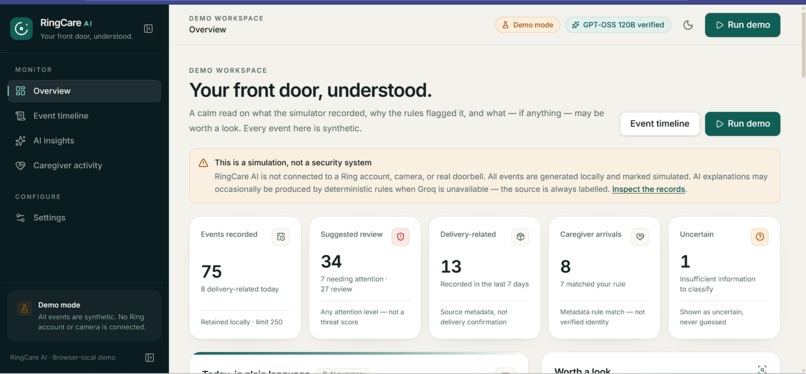Click the Delivery-related package icon
This screenshot has height=374, width=806.
pyautogui.click(x=520, y=237)
